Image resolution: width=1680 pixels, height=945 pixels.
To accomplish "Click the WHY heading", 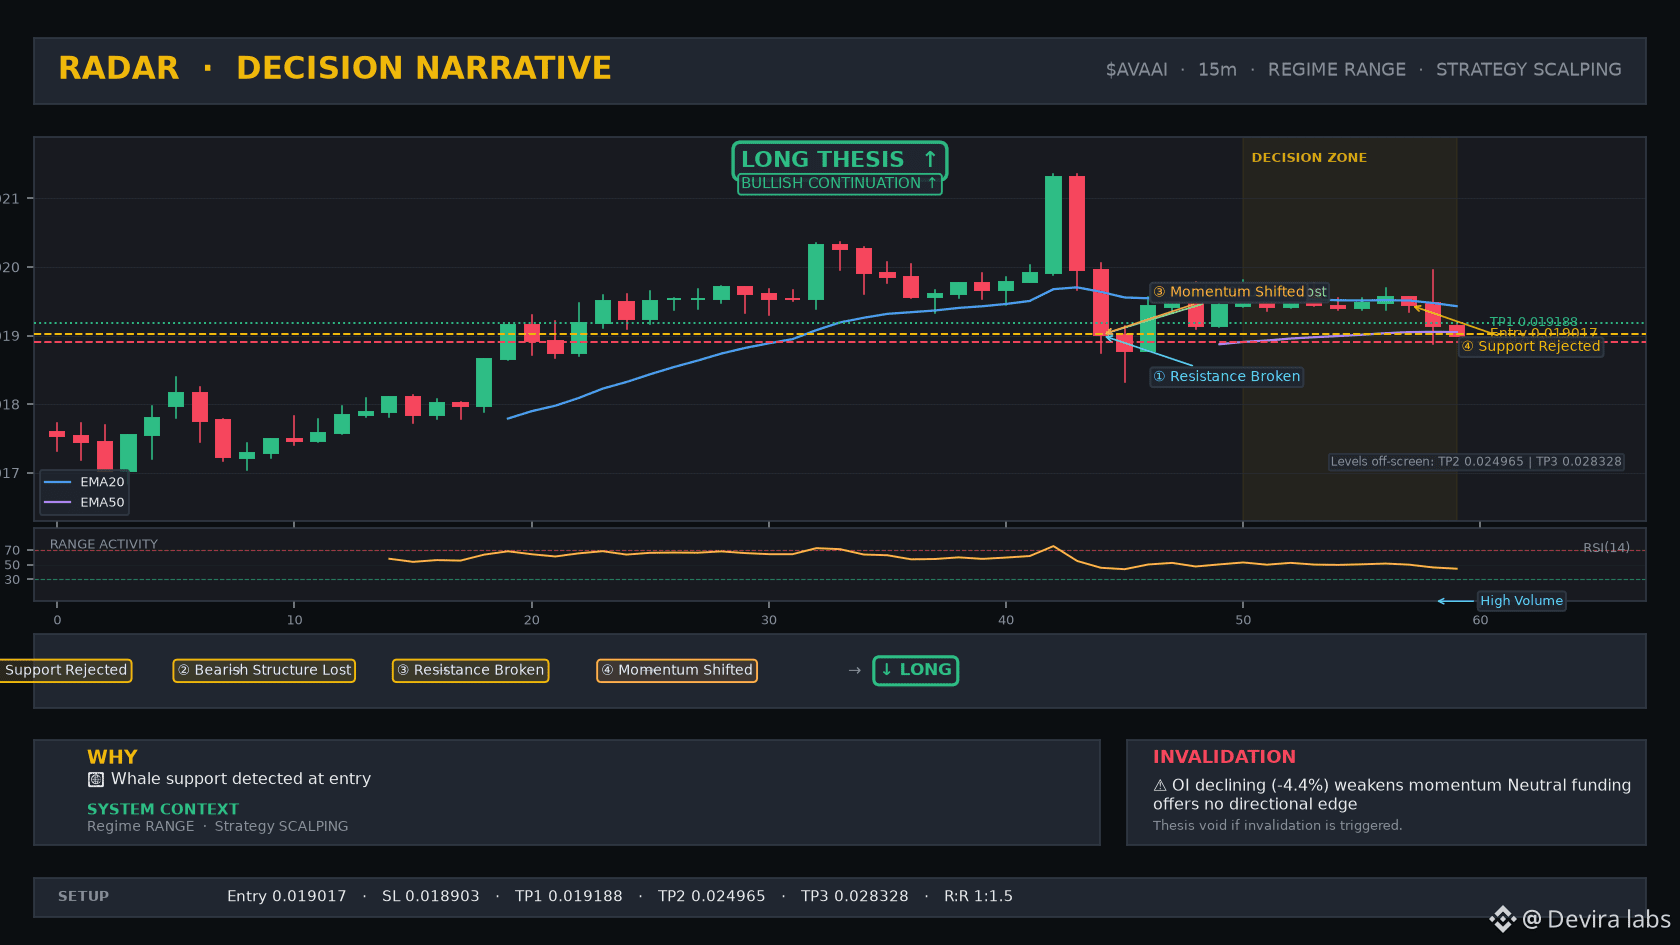I will click(112, 757).
